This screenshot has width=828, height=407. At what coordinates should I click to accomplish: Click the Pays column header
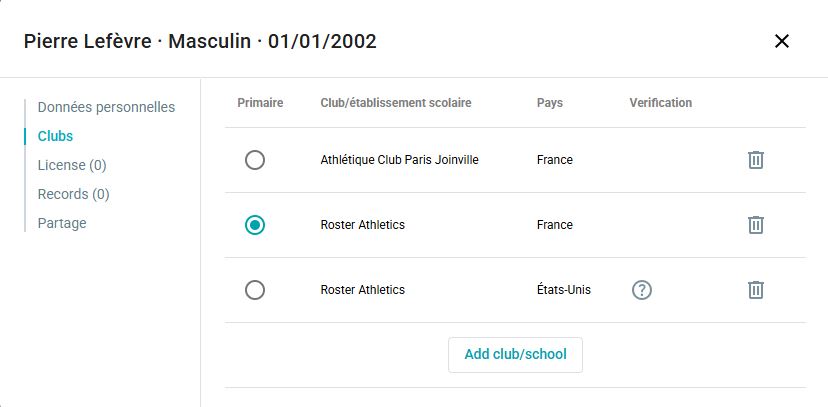click(550, 103)
